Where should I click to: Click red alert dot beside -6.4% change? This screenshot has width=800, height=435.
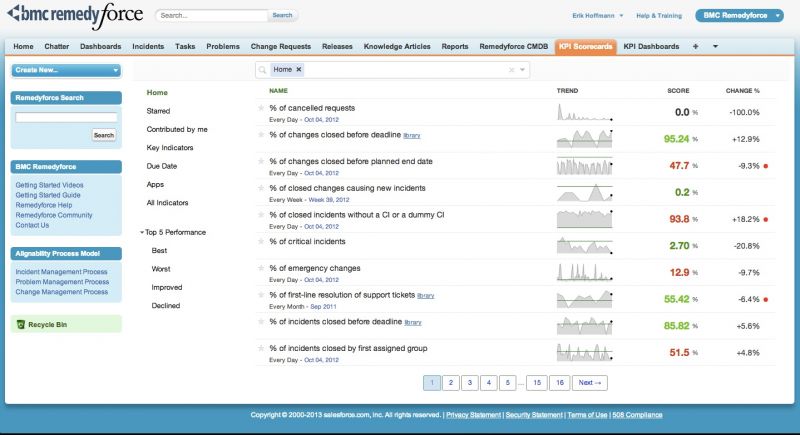click(766, 299)
